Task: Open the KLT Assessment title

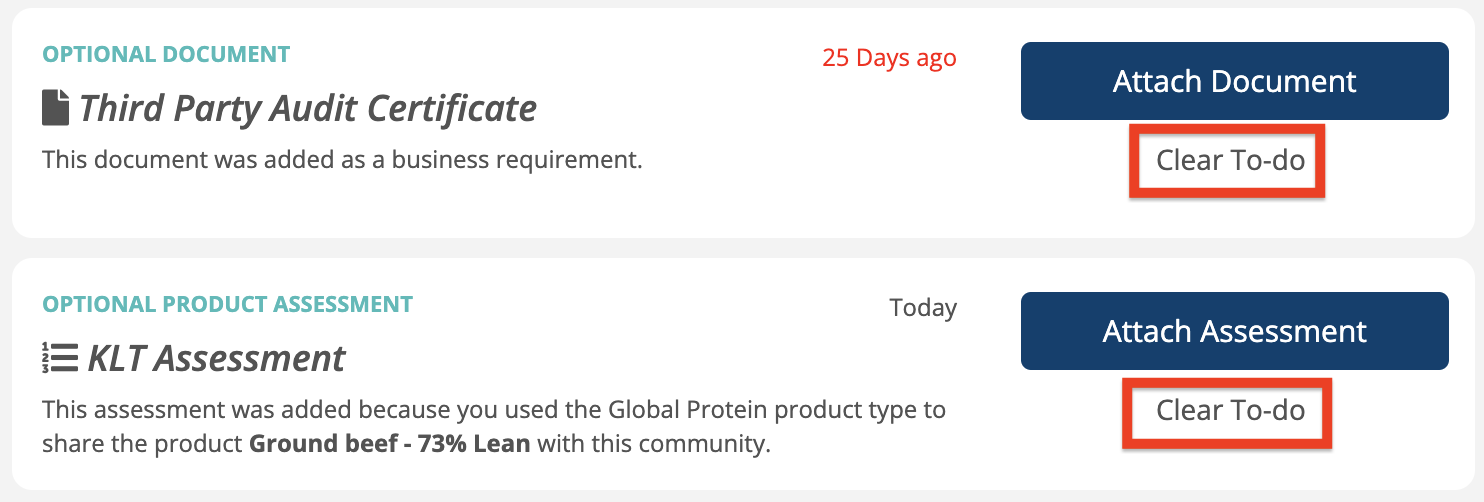Action: [216, 357]
